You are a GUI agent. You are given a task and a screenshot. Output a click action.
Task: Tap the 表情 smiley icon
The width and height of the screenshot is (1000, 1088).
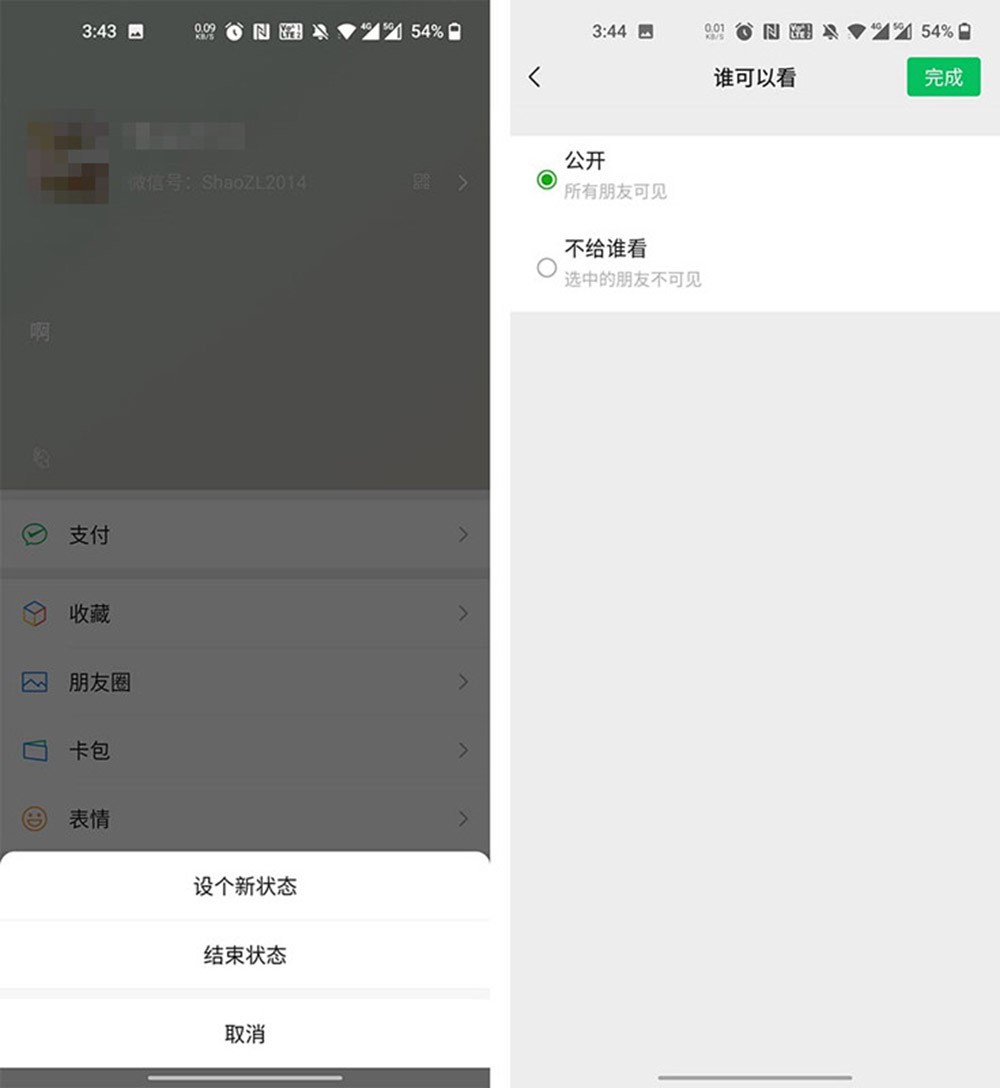35,819
